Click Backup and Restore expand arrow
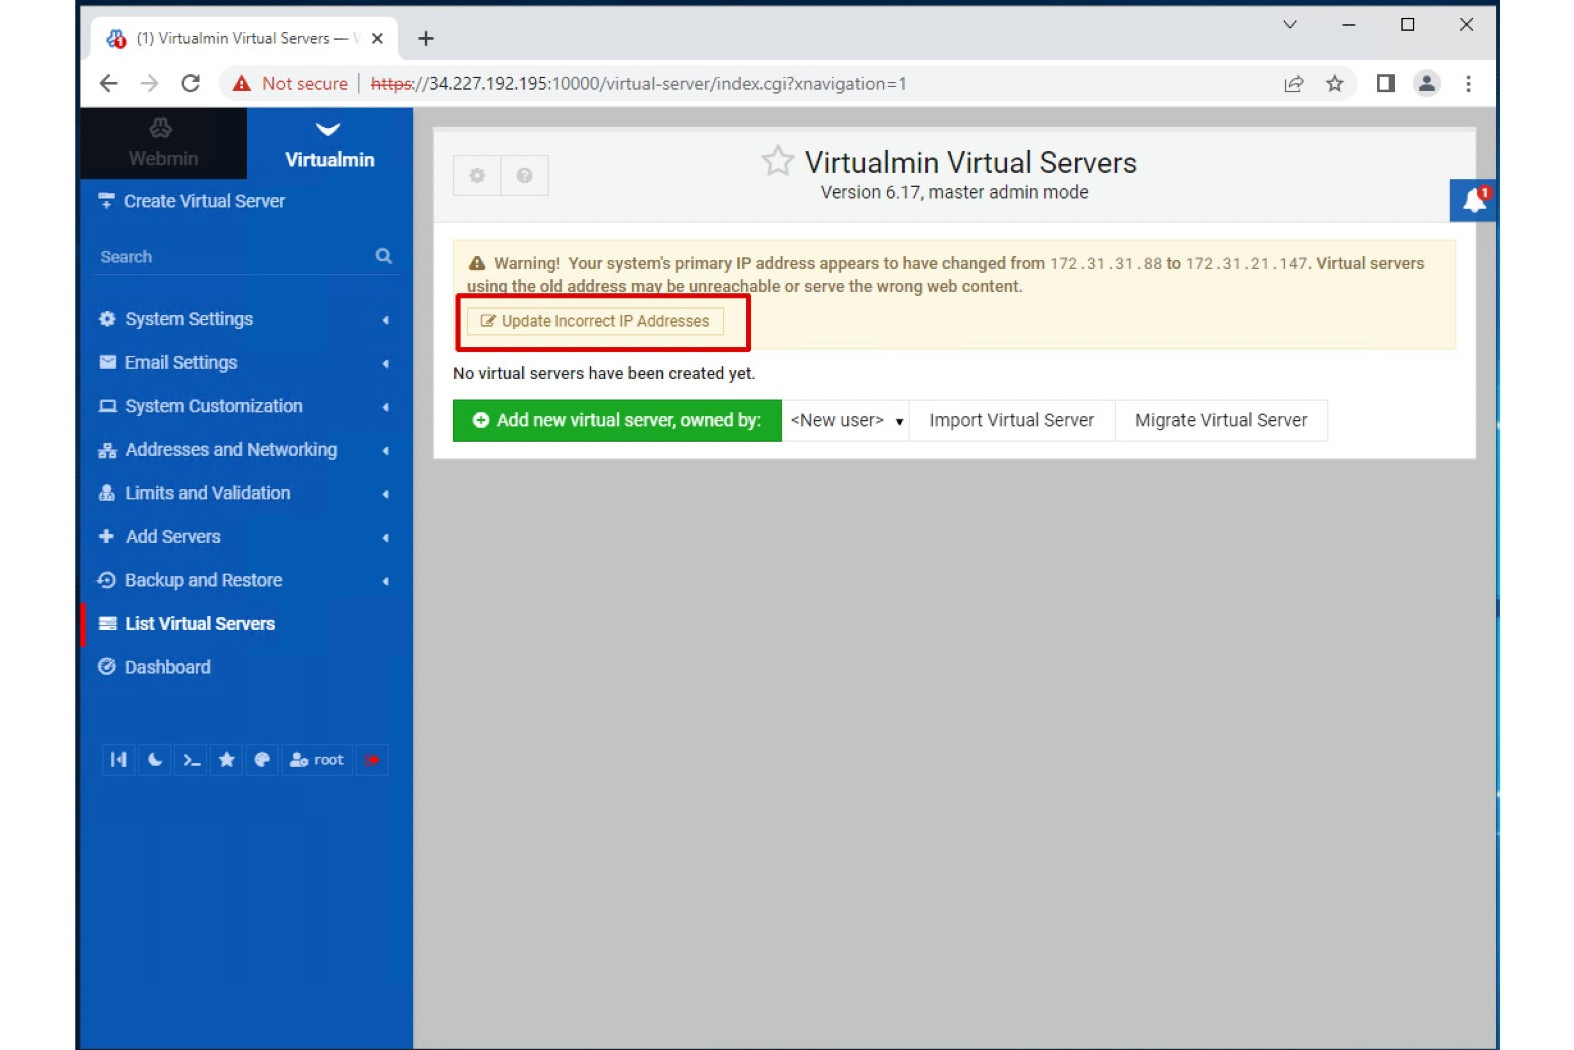The height and width of the screenshot is (1050, 1574). click(385, 581)
